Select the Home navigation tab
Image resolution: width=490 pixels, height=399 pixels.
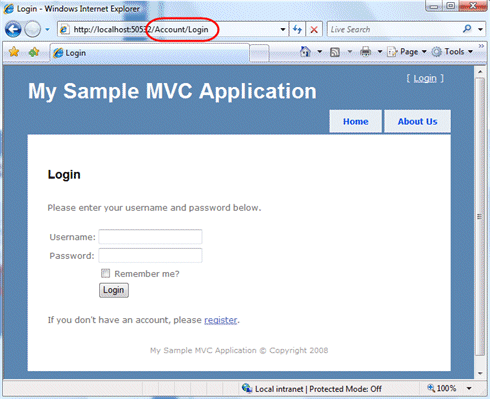(356, 122)
